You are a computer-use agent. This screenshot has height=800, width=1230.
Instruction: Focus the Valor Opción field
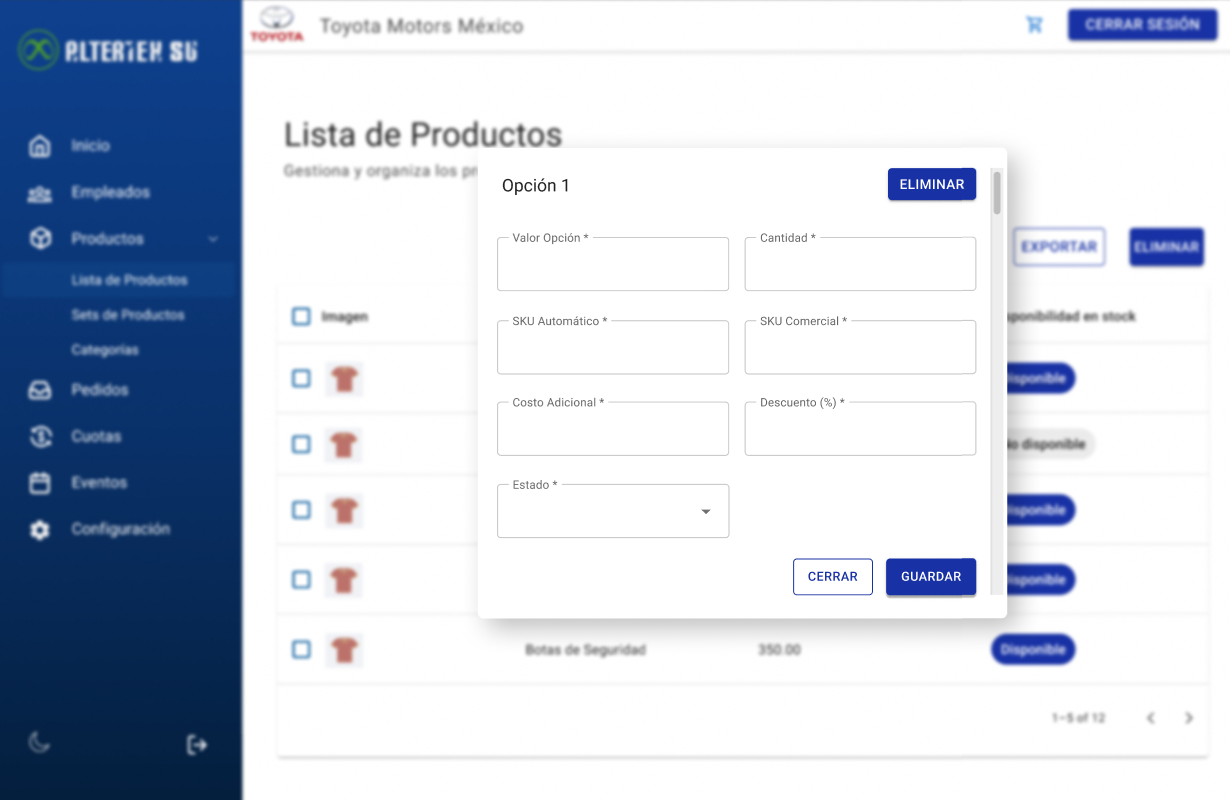613,264
